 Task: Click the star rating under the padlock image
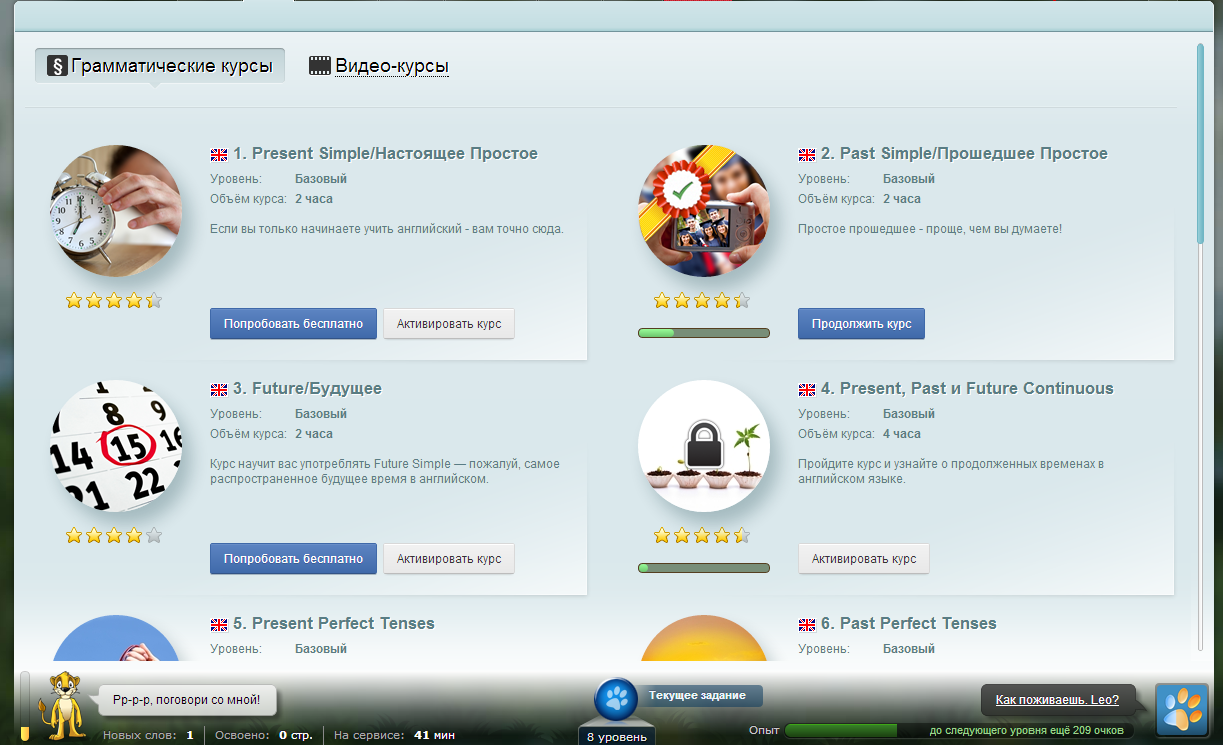pyautogui.click(x=702, y=535)
